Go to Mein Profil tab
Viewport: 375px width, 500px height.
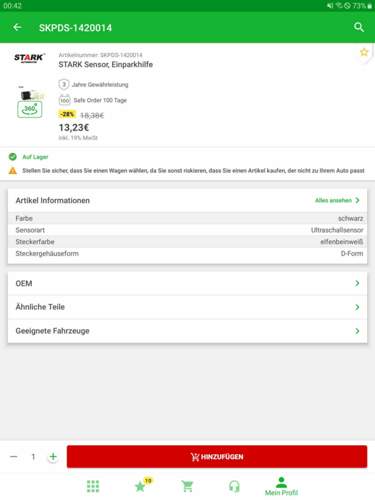click(x=281, y=486)
